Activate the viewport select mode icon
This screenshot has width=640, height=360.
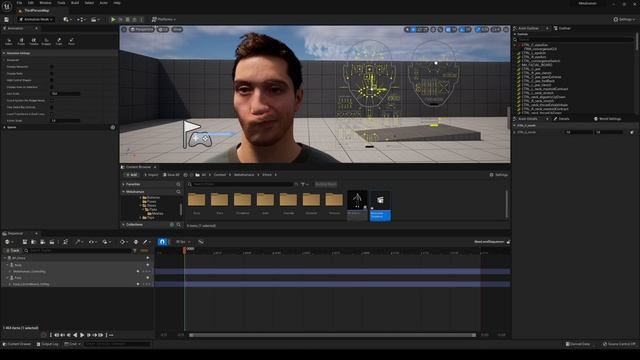click(407, 29)
